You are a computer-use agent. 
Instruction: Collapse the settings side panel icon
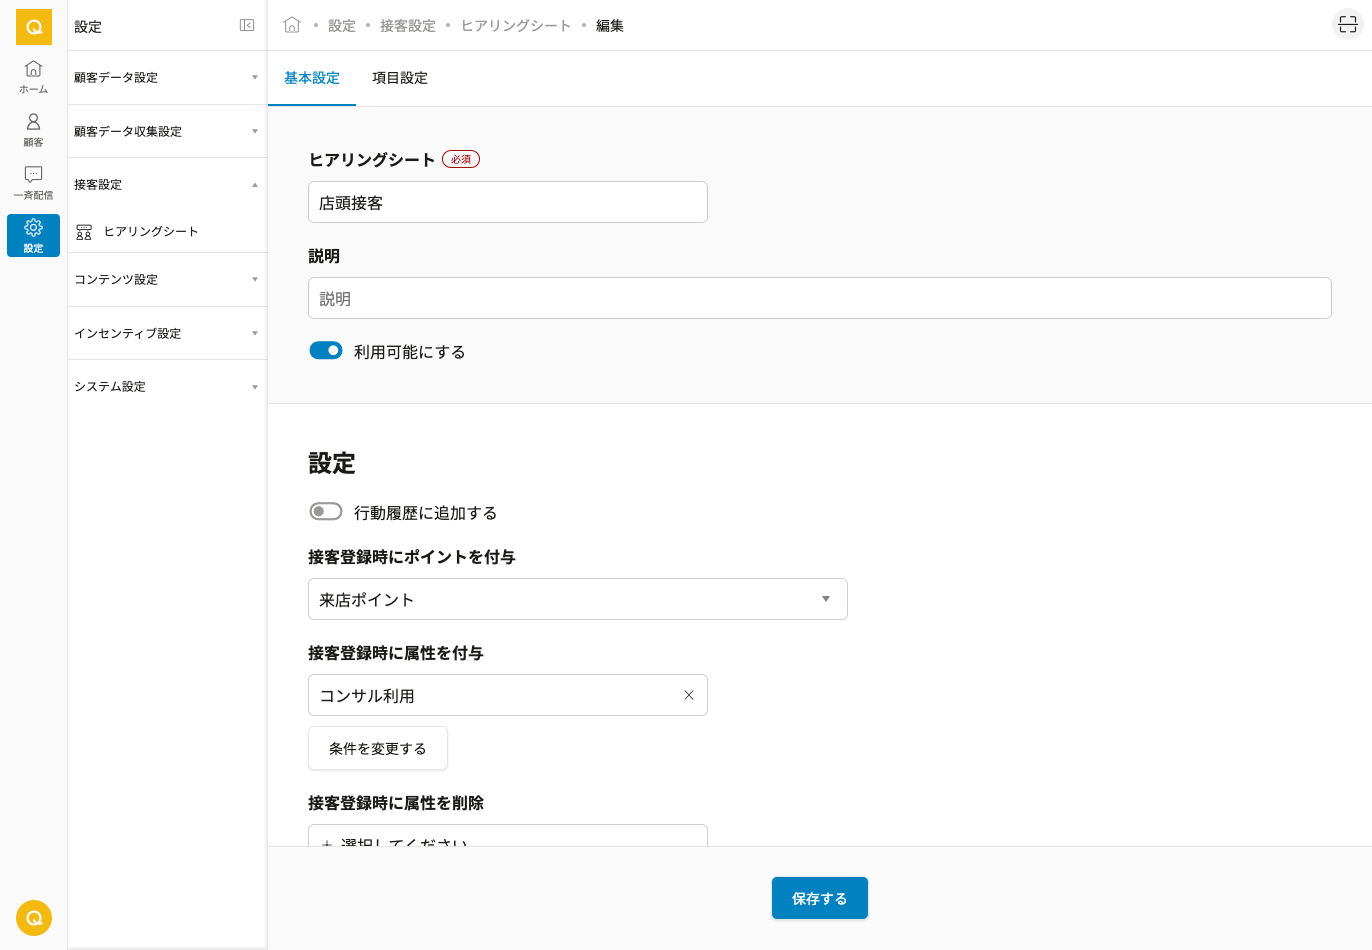pyautogui.click(x=247, y=25)
